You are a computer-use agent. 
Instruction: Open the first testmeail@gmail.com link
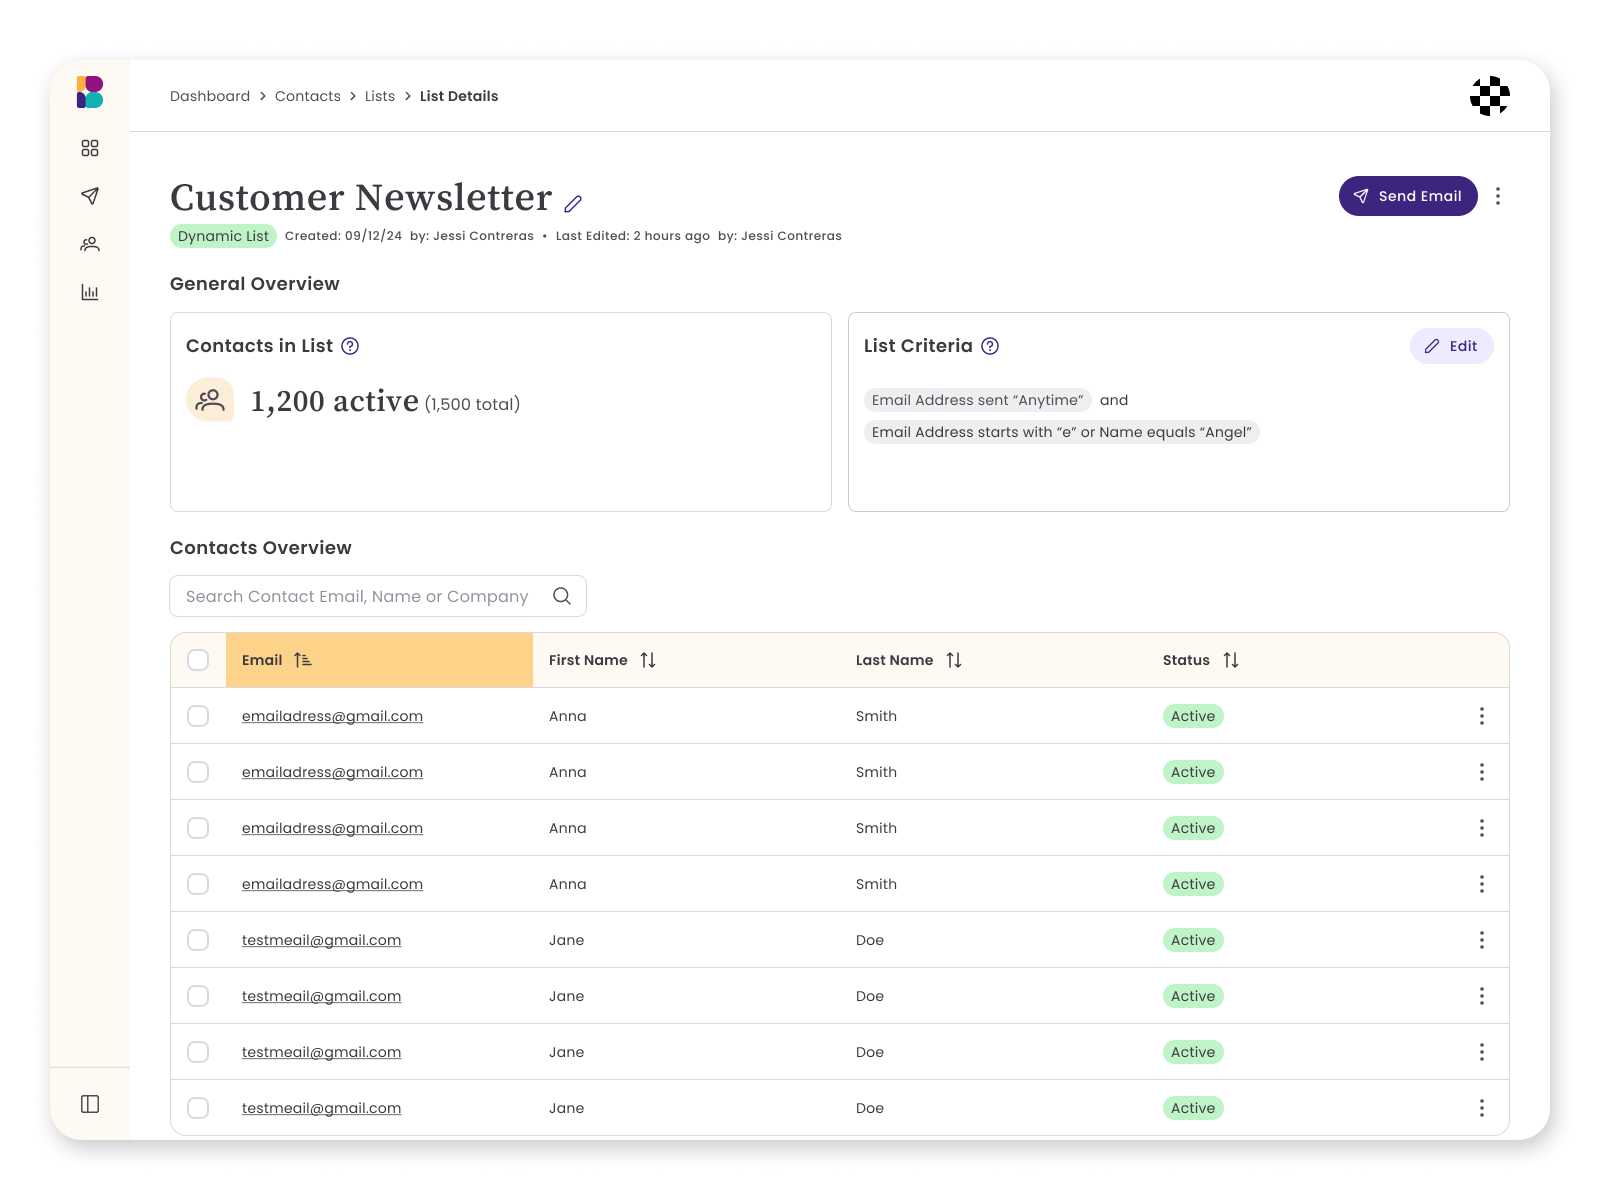321,940
